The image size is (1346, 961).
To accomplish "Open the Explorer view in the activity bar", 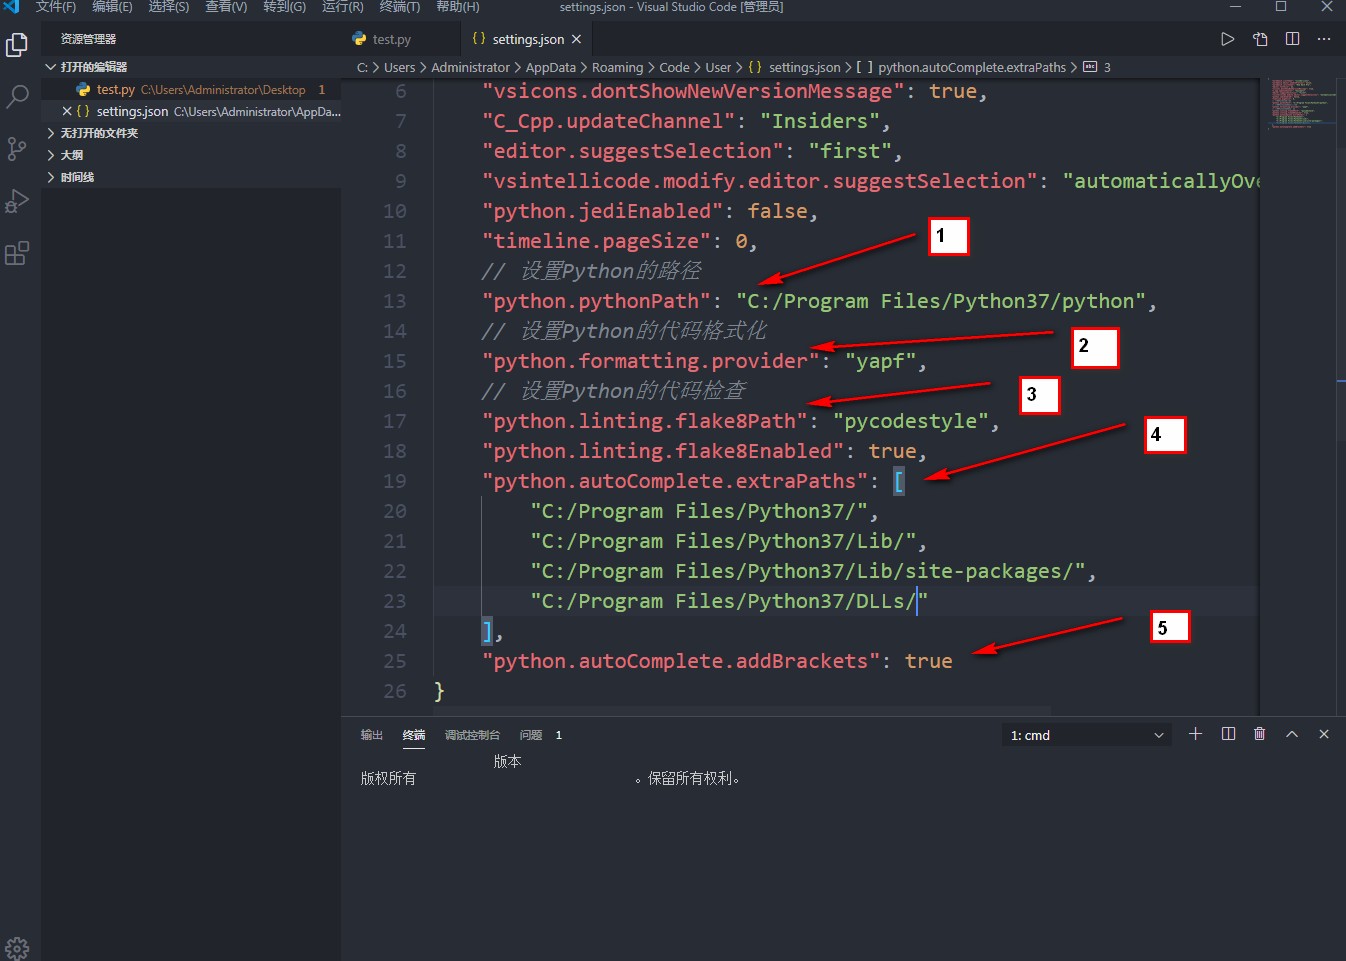I will tap(17, 44).
